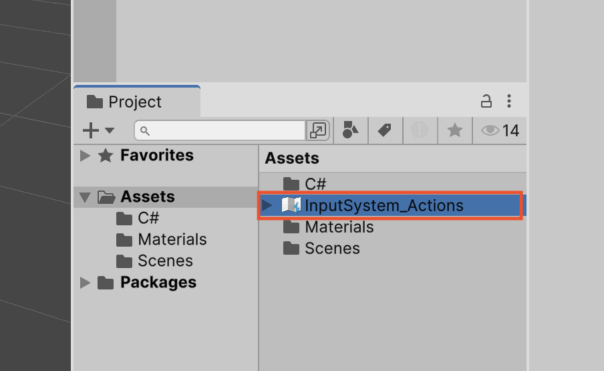Select the Project tab
This screenshot has width=604, height=371.
click(x=137, y=102)
